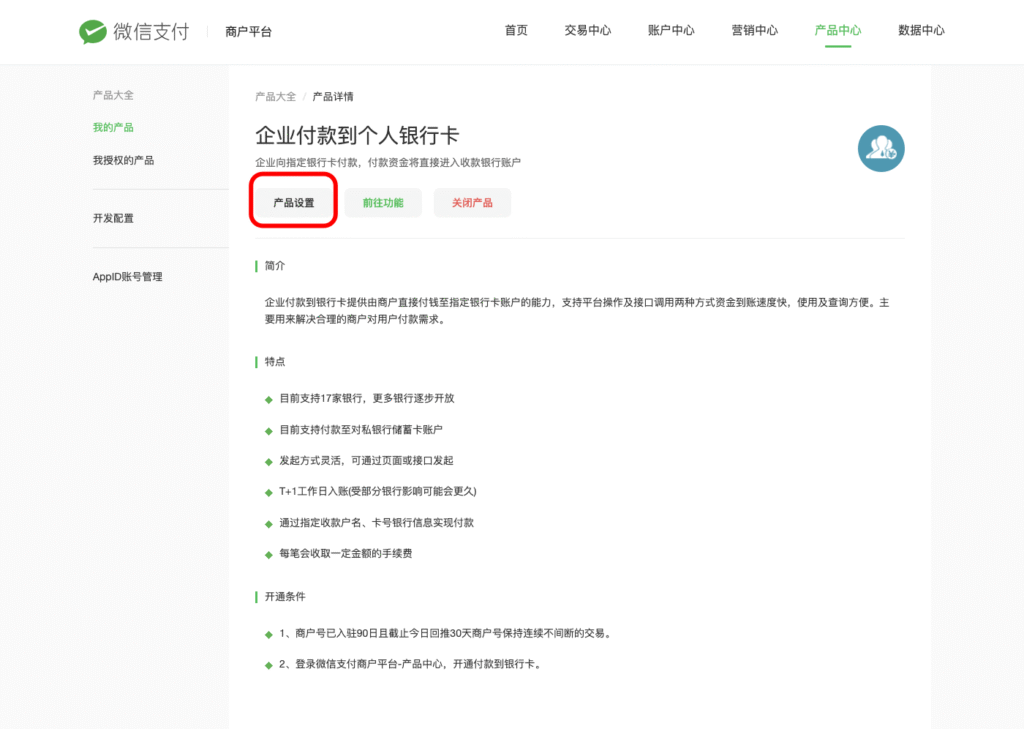The height and width of the screenshot is (729, 1024).
Task: Open 数据中心 from the navigation bar
Action: [x=921, y=30]
